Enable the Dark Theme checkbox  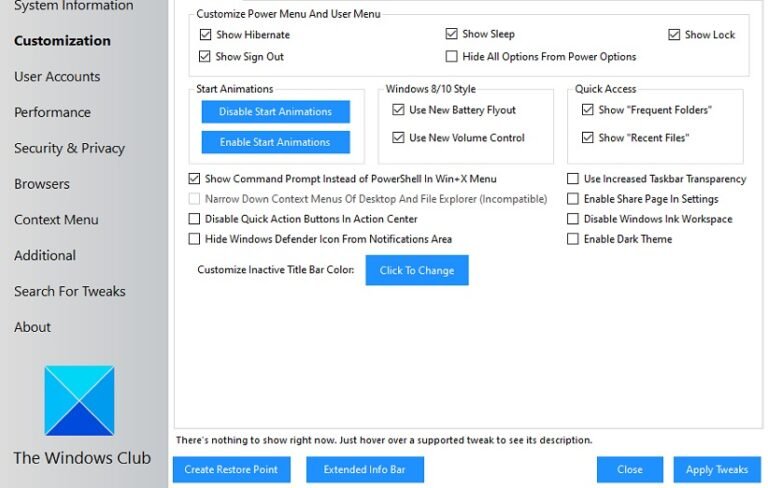coord(573,240)
